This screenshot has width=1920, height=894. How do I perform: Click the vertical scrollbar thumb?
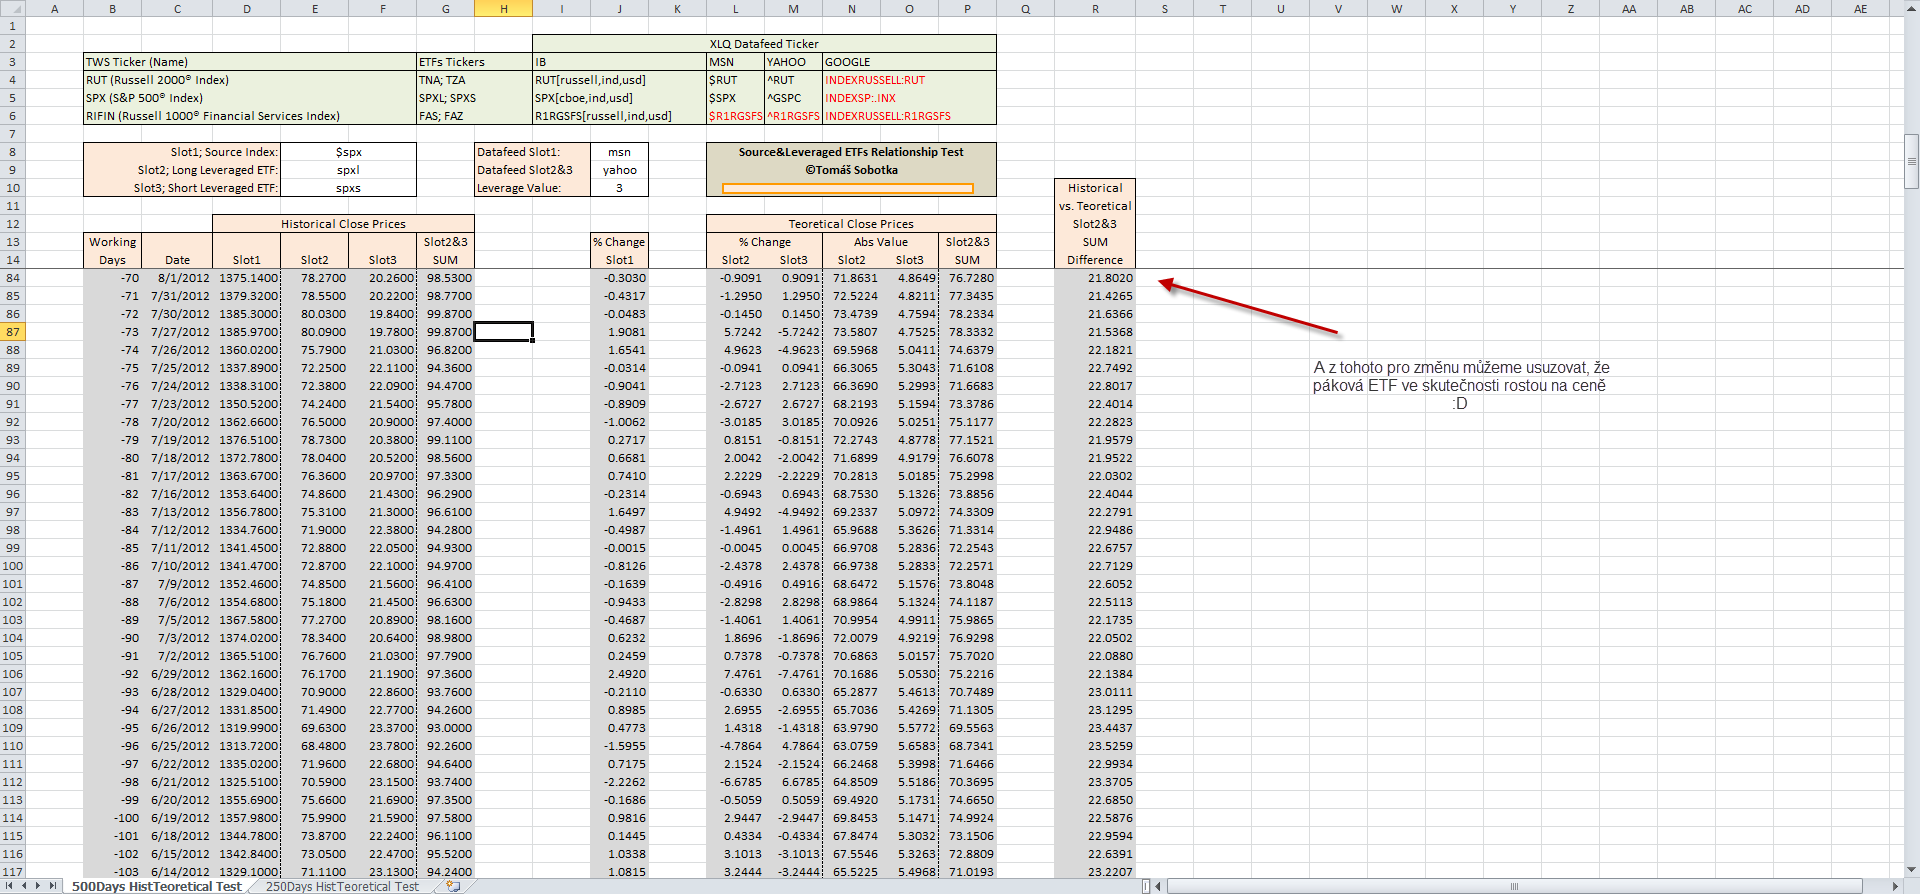click(1911, 161)
